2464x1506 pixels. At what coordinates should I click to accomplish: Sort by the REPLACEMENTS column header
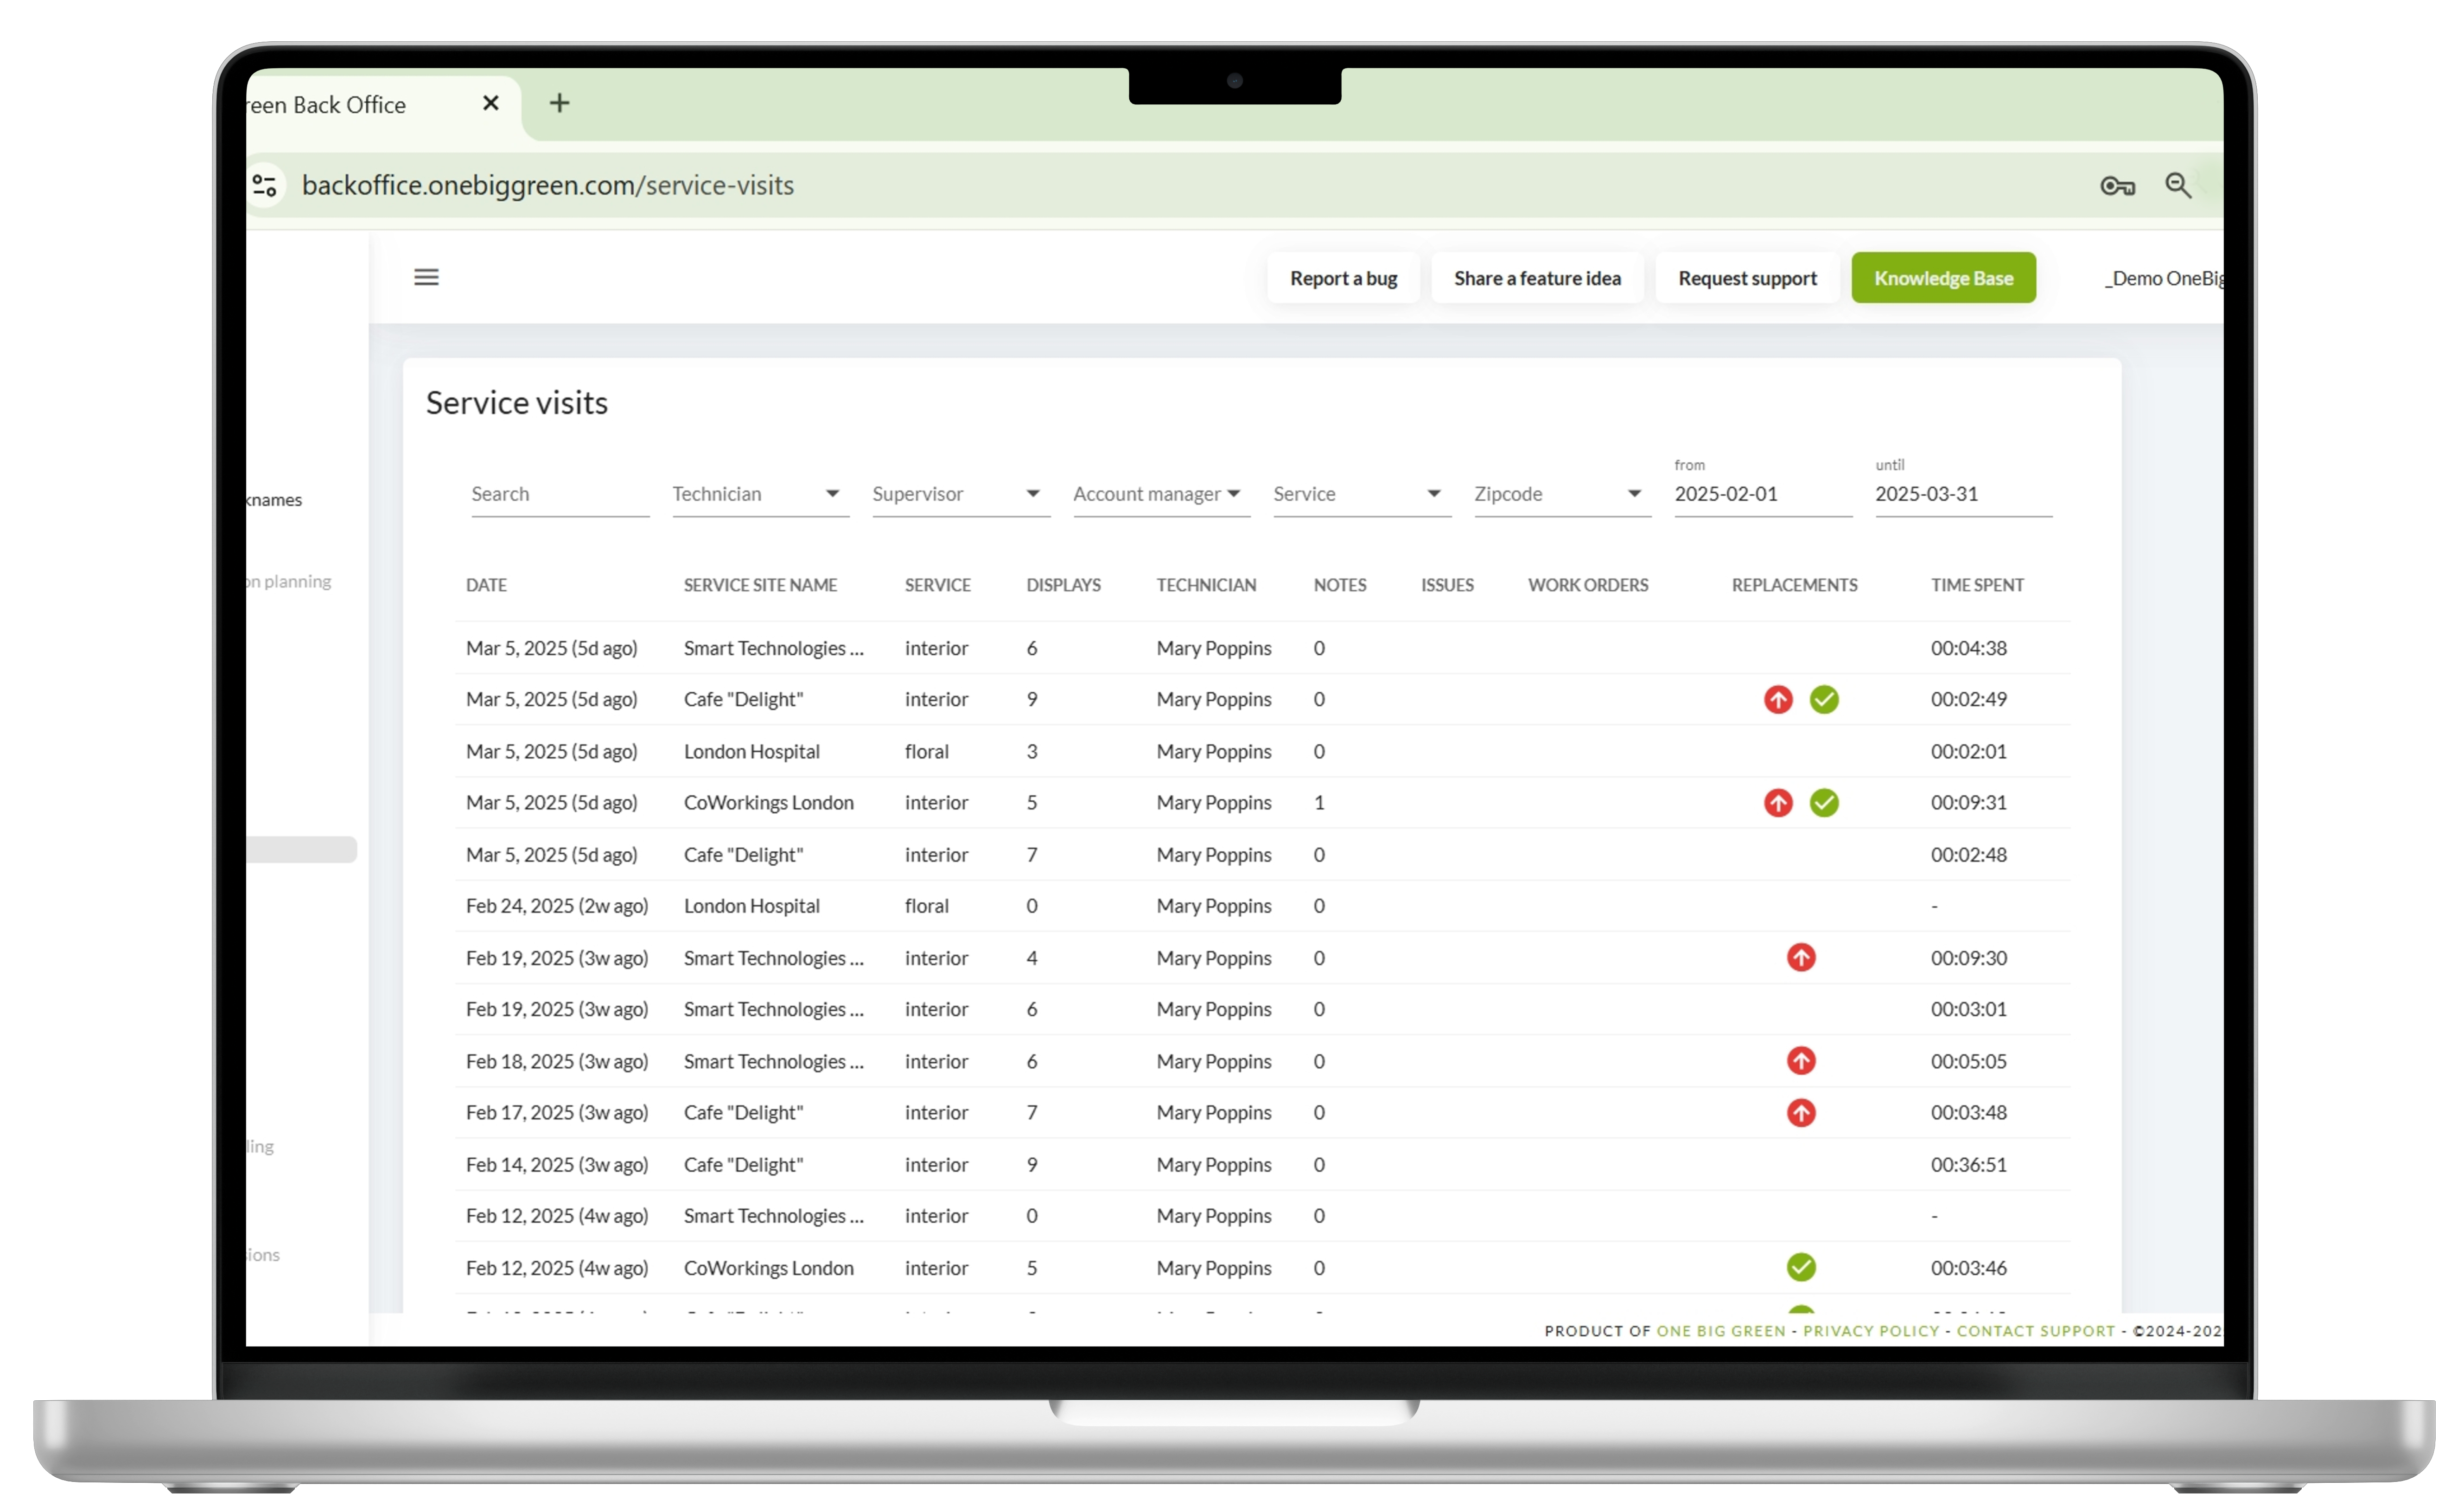[x=1794, y=585]
